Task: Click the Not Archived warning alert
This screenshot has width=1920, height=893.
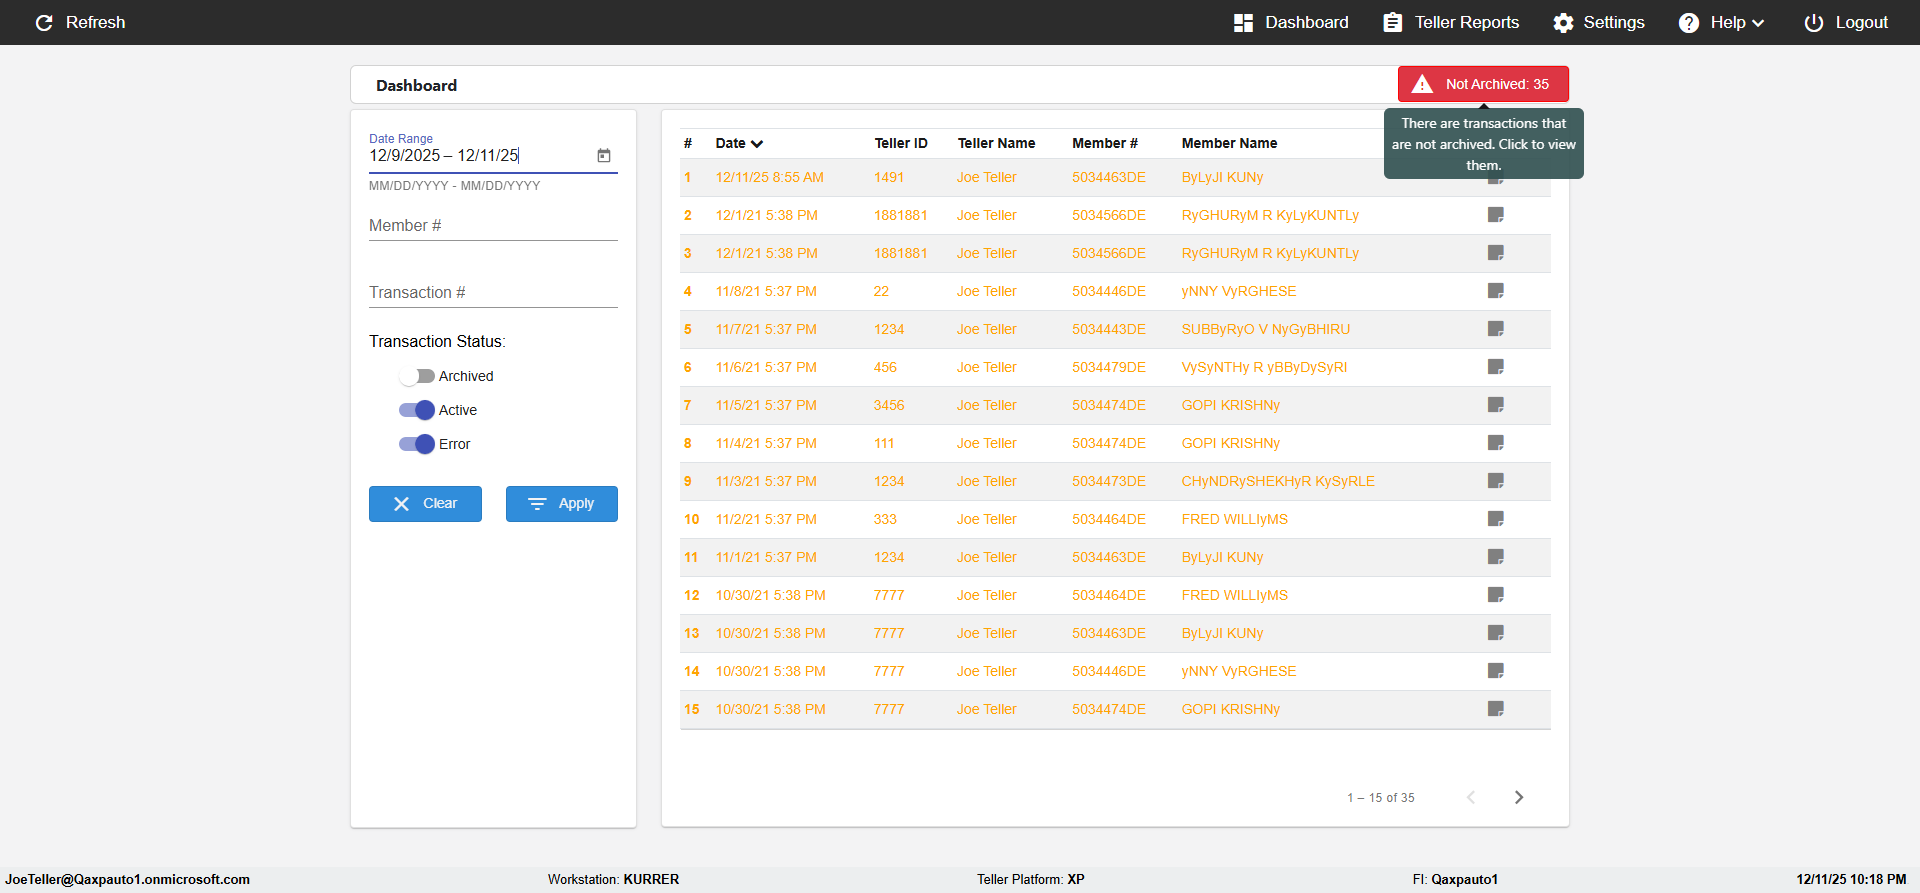Action: 1483,84
